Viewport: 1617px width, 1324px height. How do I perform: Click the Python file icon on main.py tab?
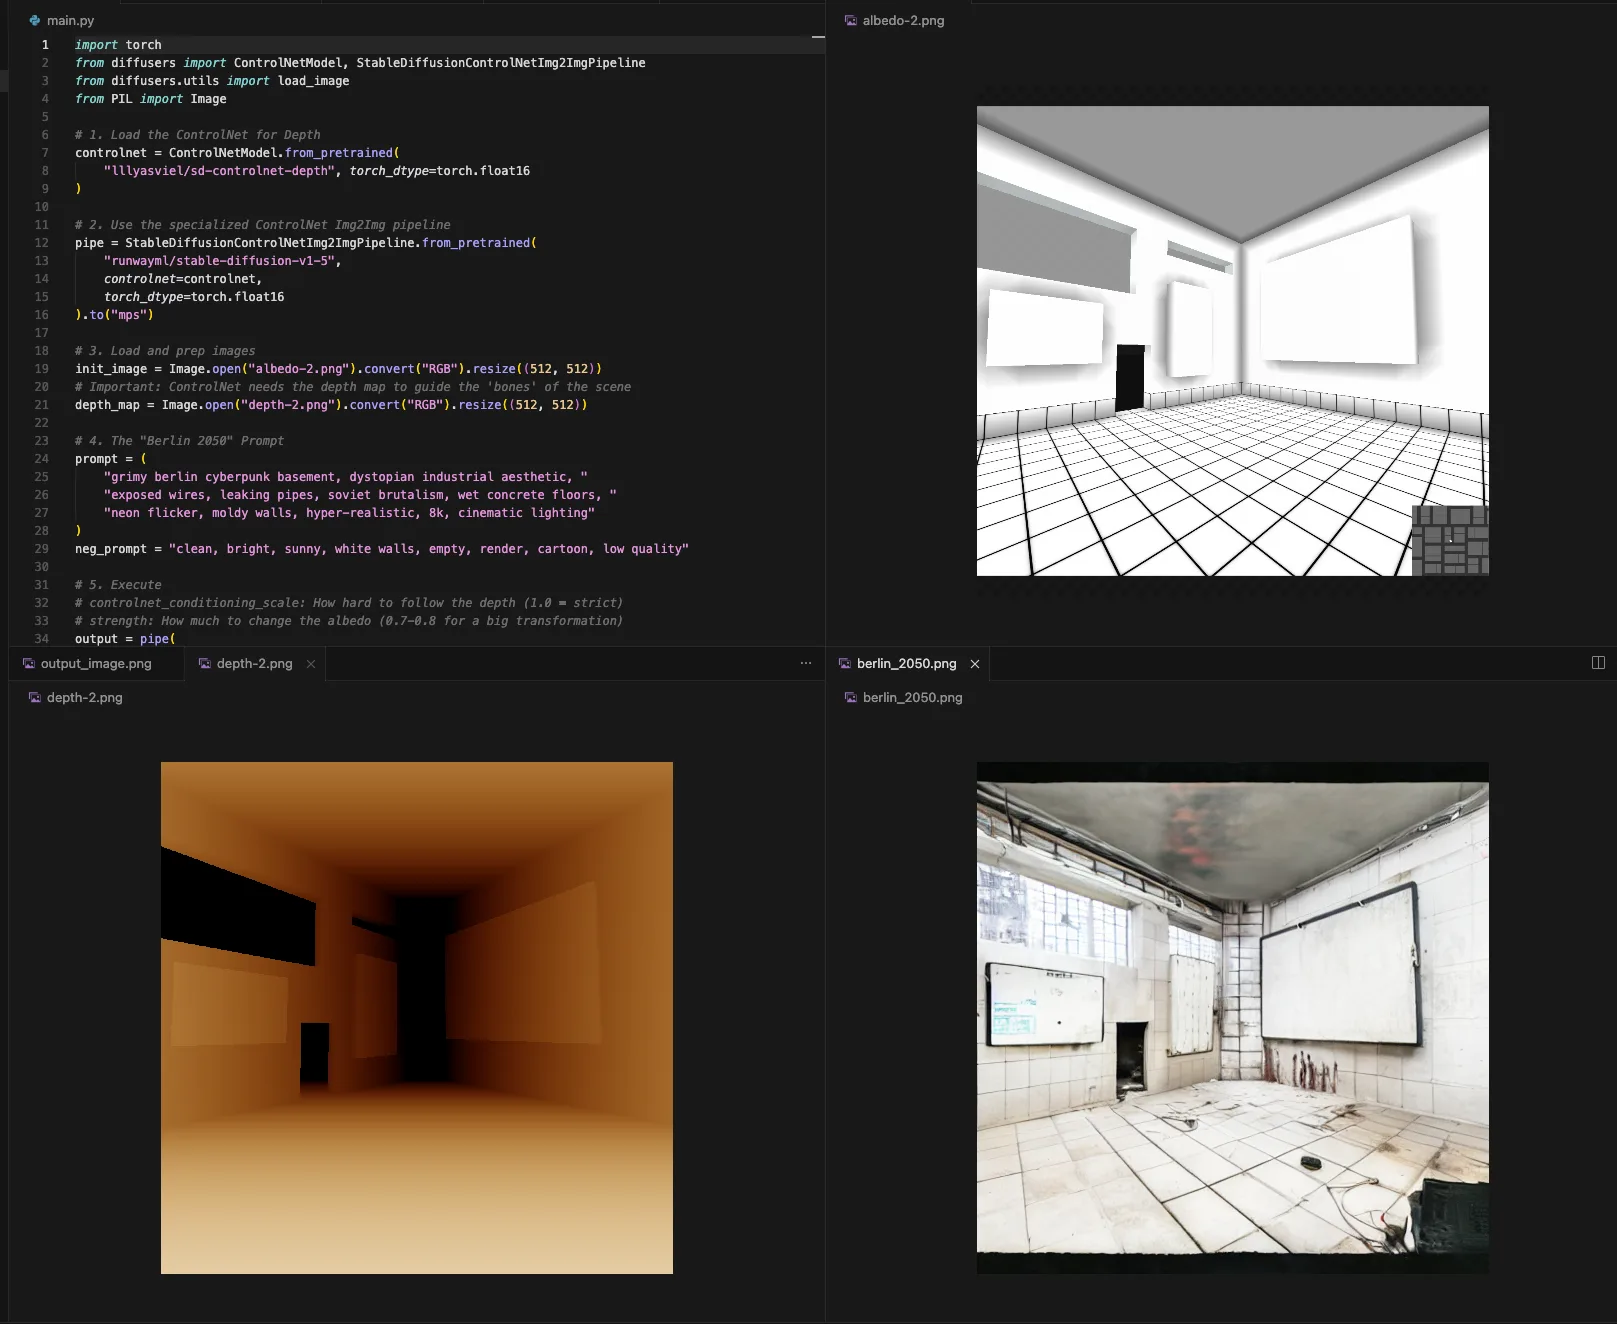pyautogui.click(x=35, y=20)
